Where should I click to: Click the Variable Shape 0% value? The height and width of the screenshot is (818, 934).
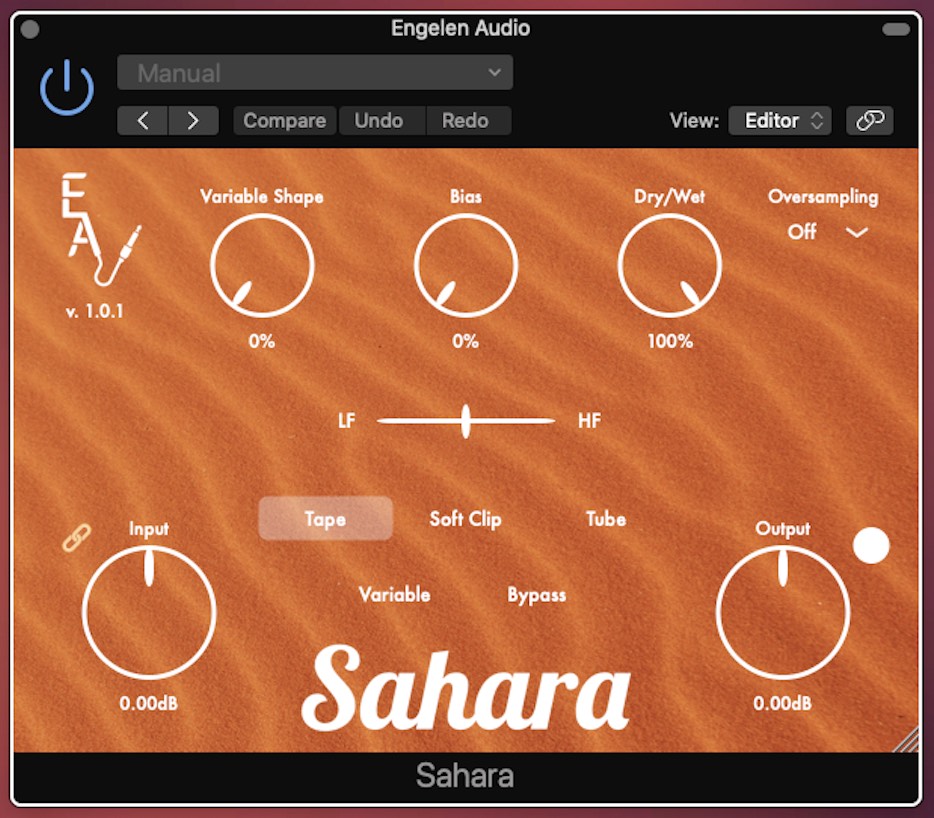261,341
